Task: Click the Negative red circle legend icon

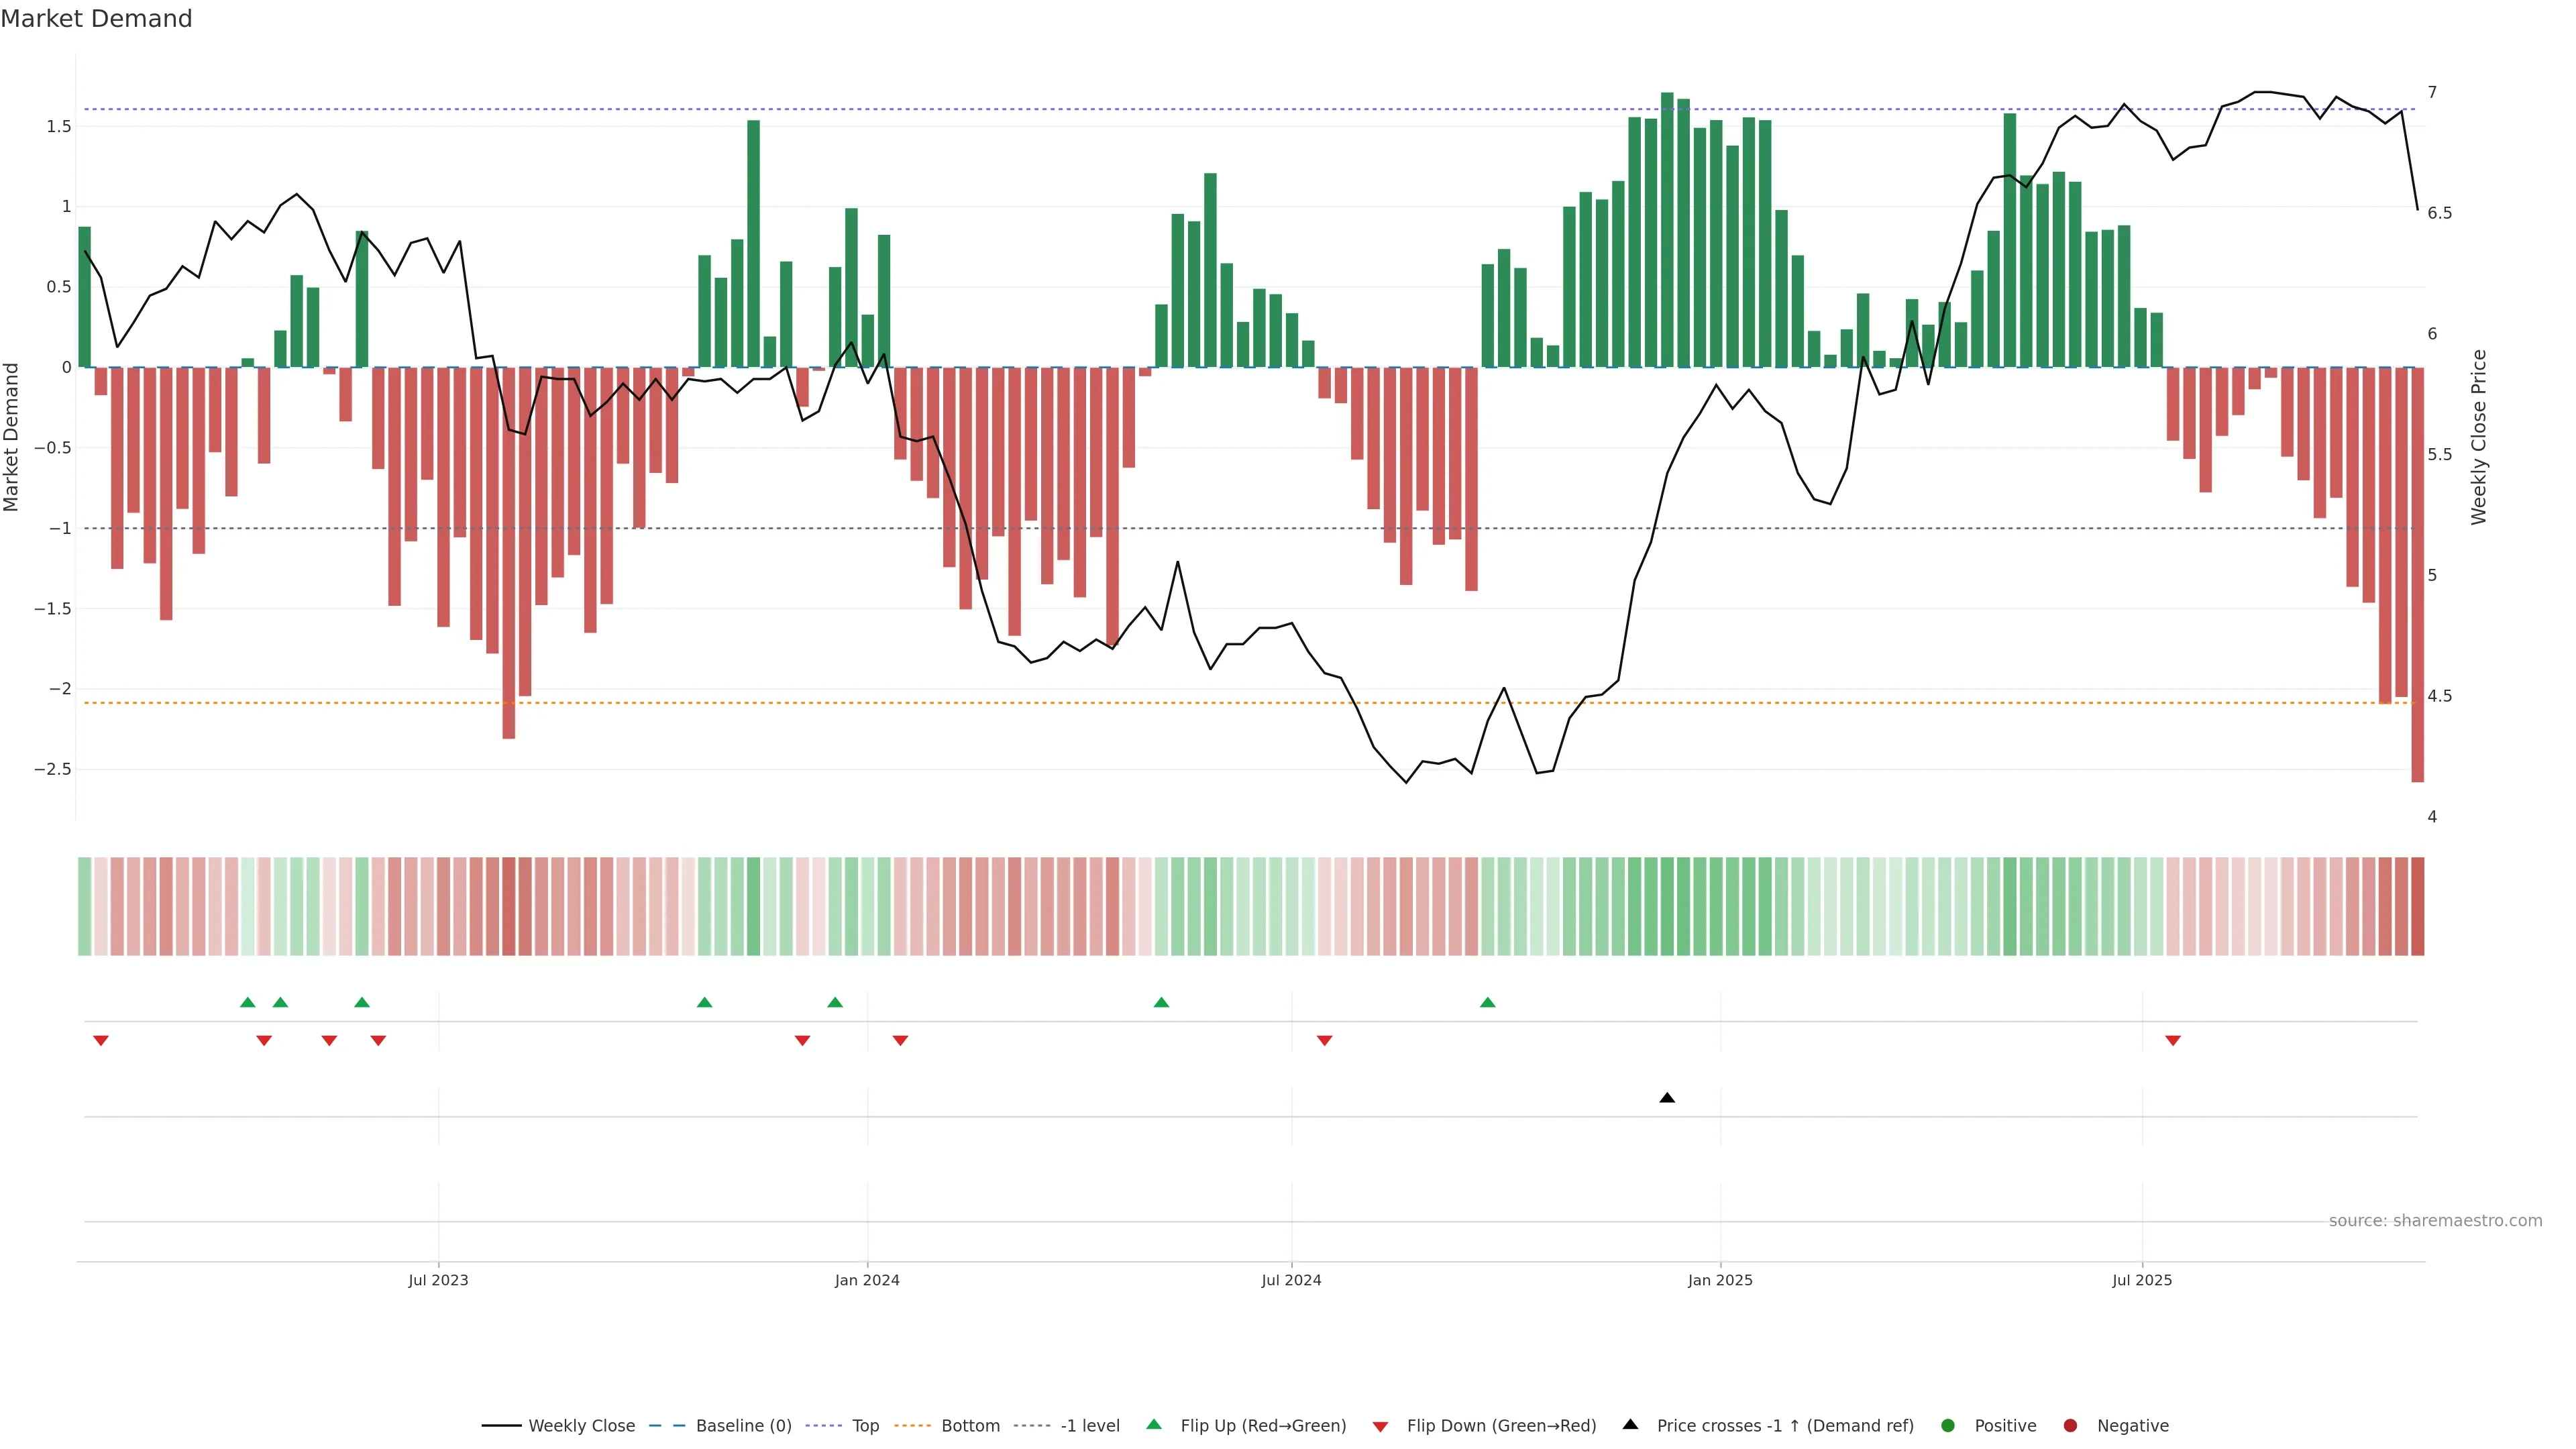Action: [x=2070, y=1426]
